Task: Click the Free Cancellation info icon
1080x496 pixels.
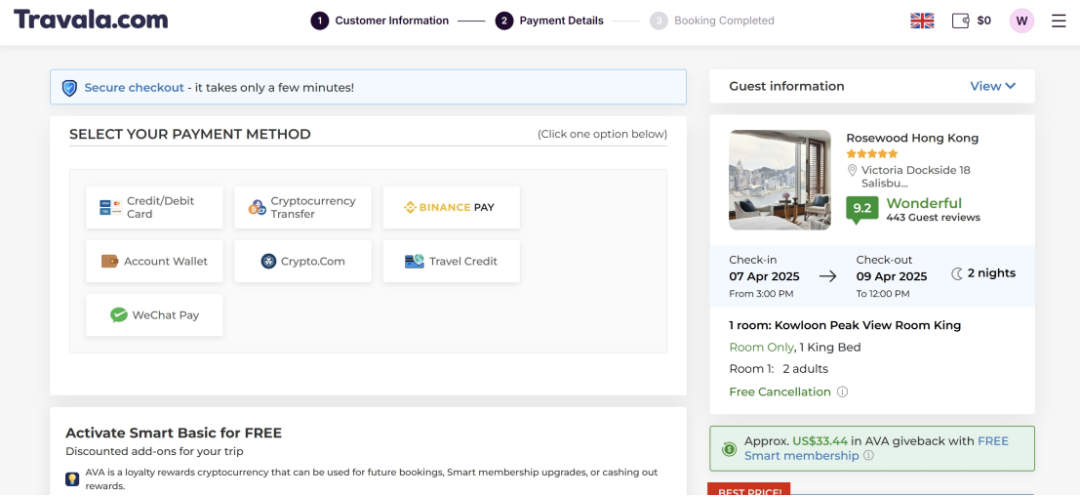Action: pos(842,392)
